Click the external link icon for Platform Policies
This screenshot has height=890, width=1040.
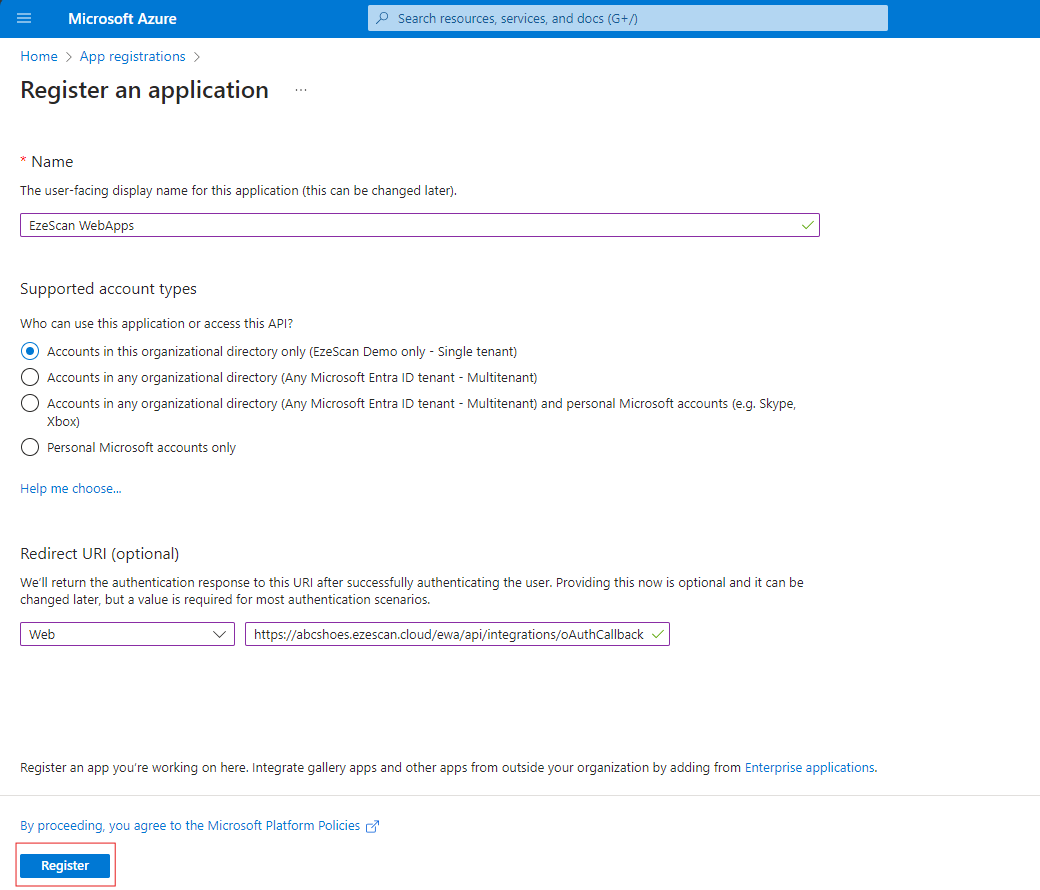point(373,826)
